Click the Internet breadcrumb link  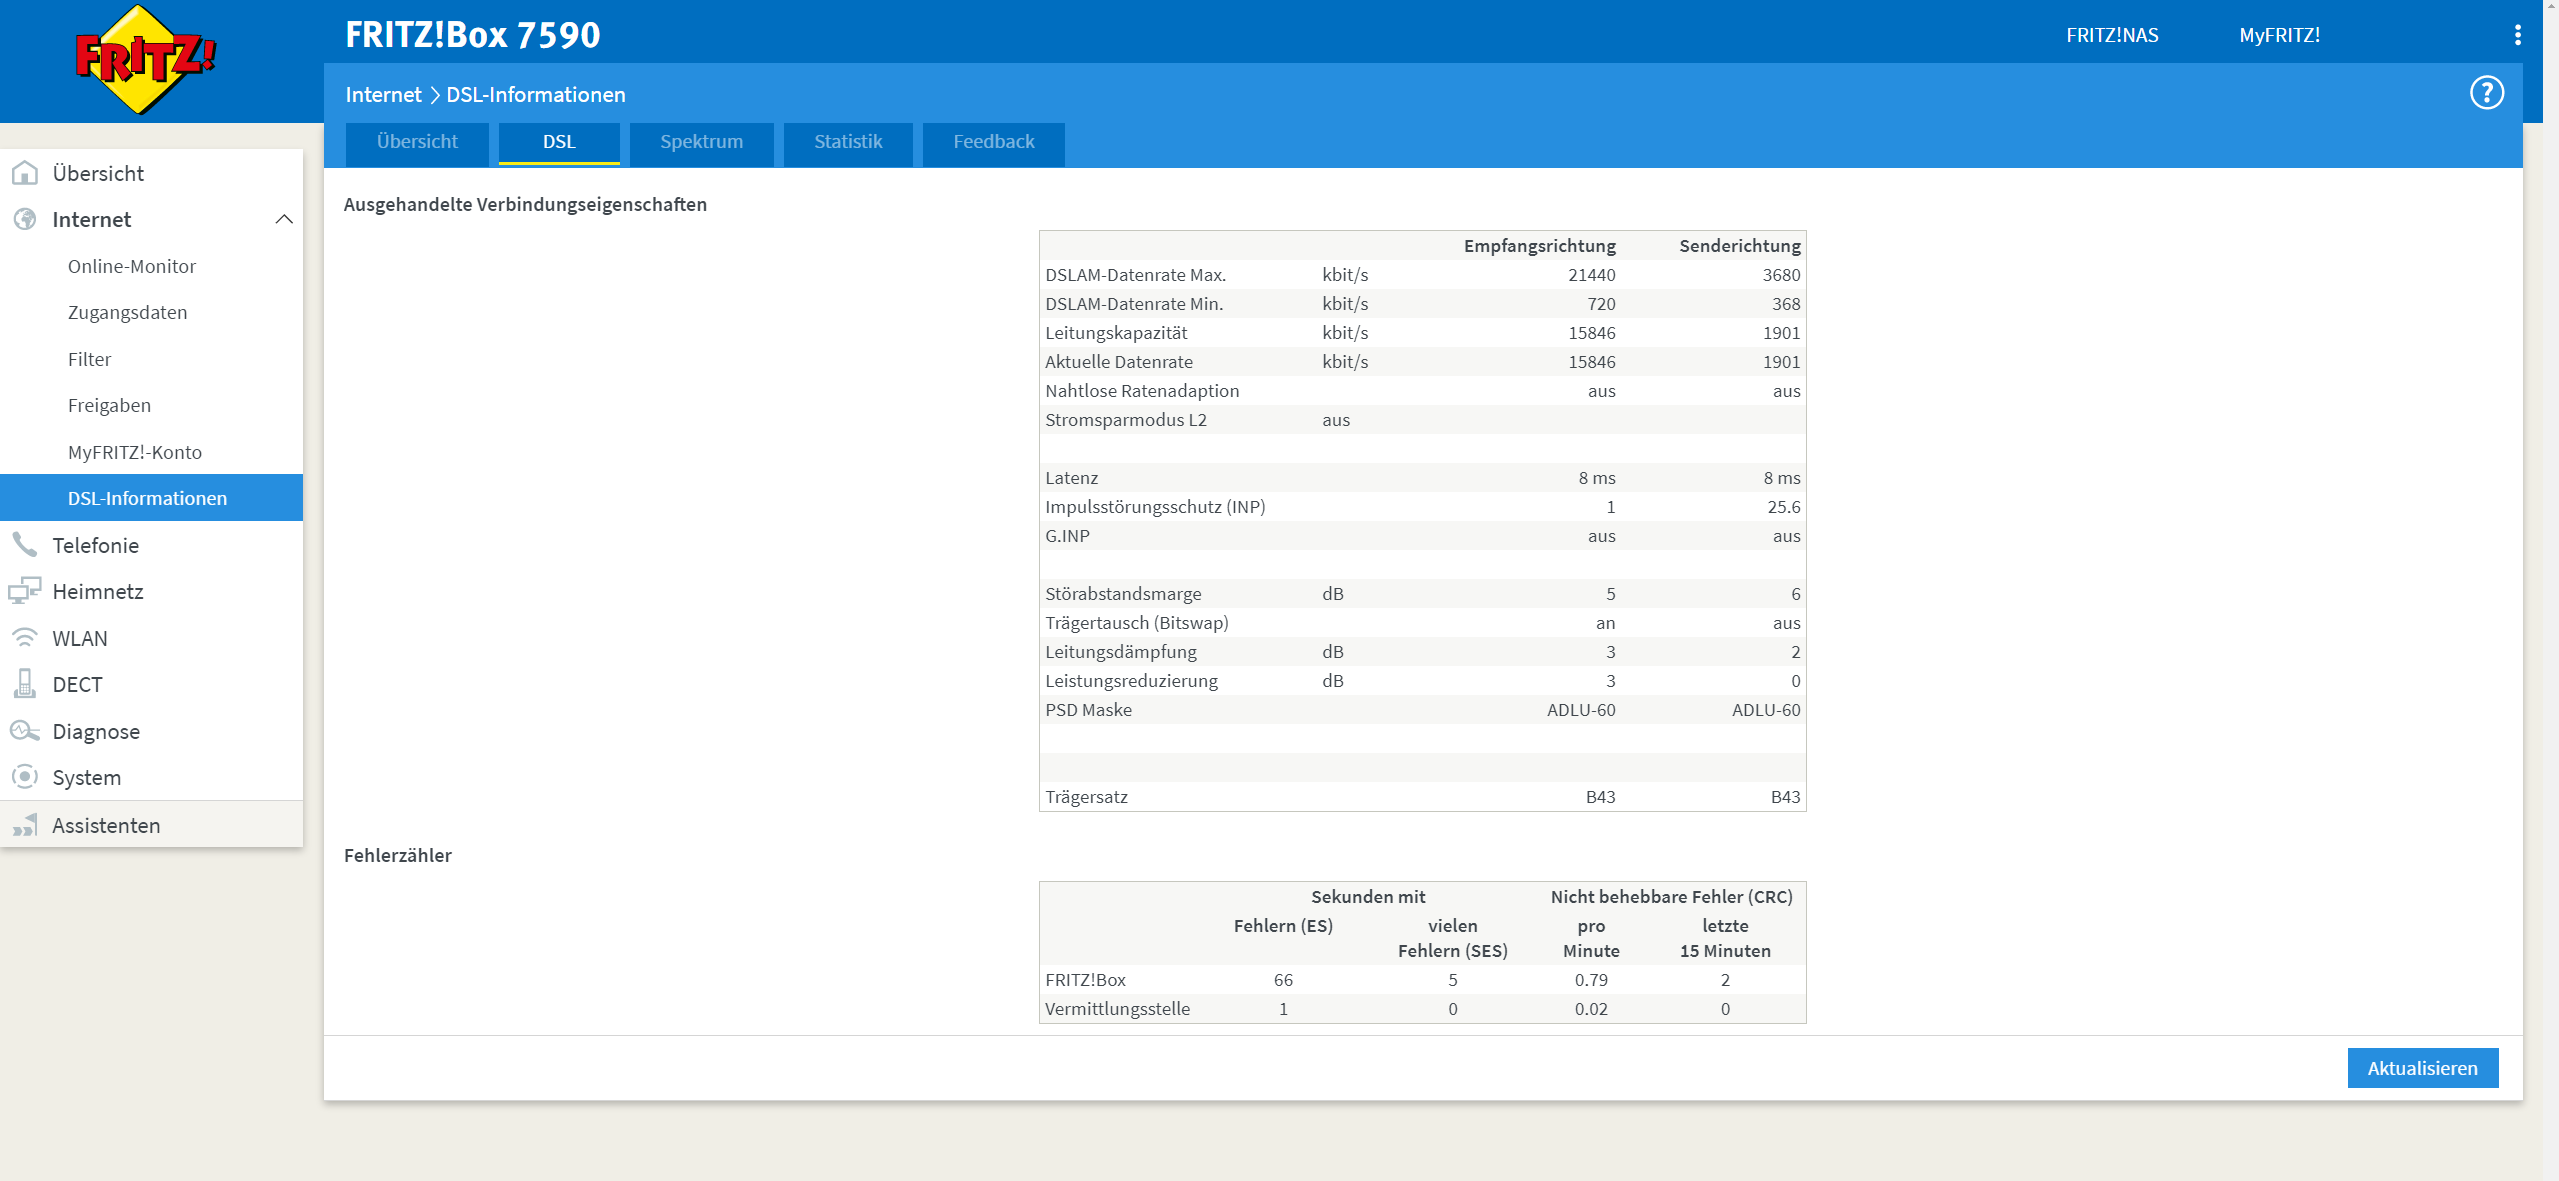[383, 94]
